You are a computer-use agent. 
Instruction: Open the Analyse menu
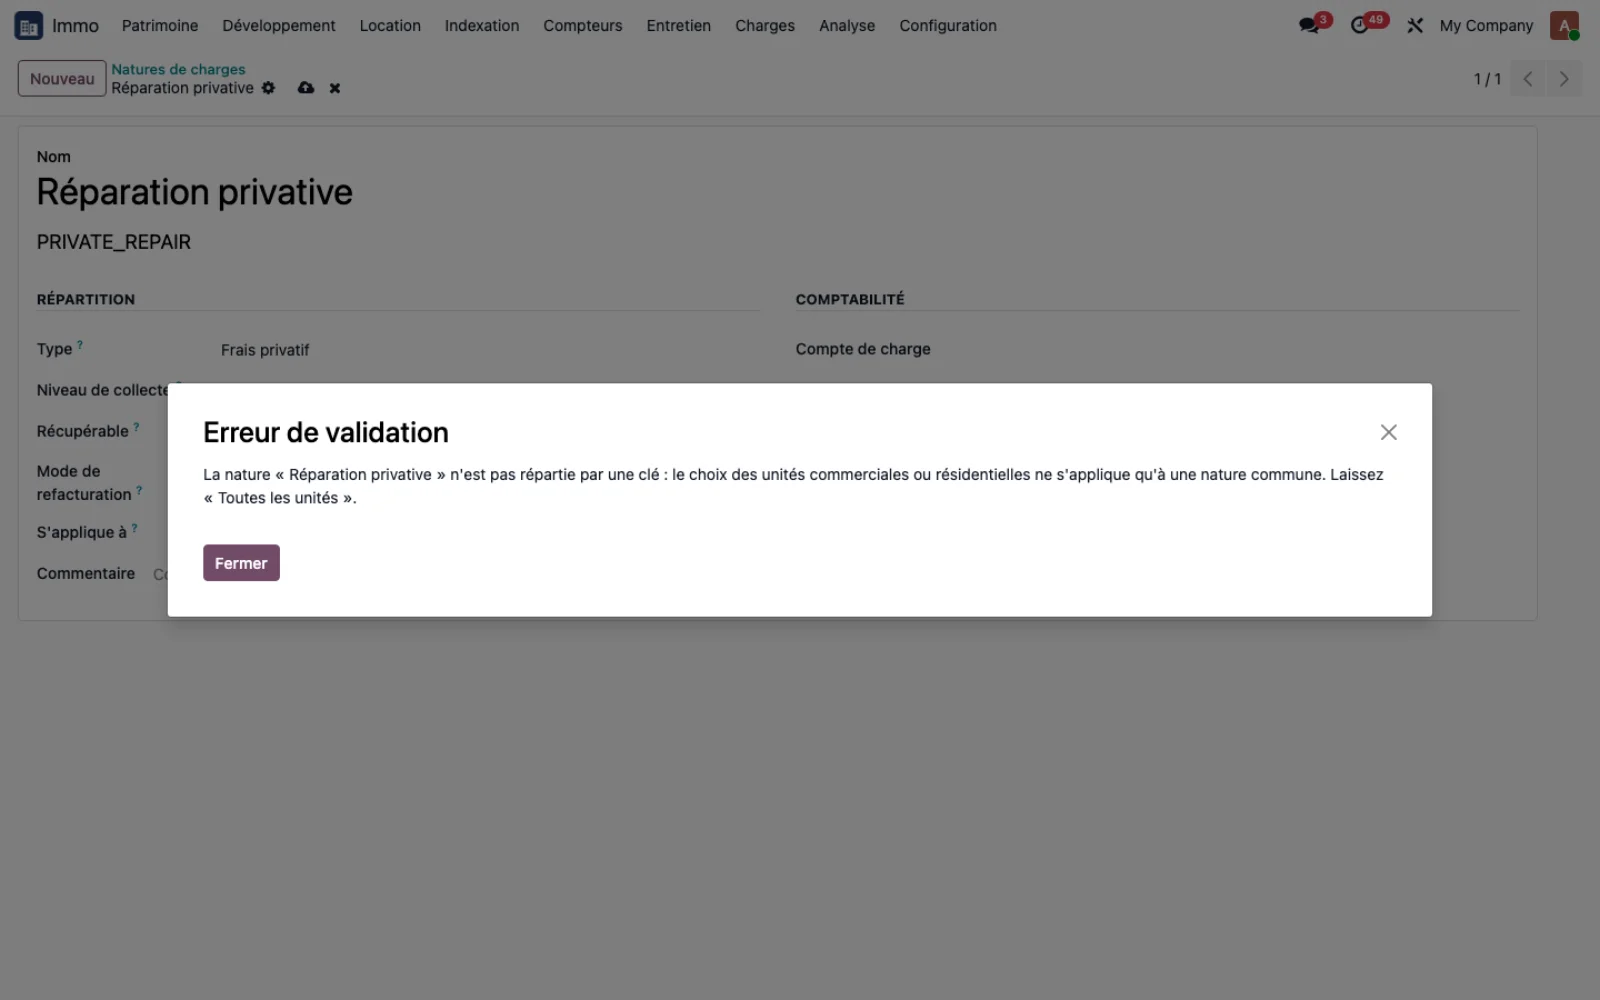point(847,26)
